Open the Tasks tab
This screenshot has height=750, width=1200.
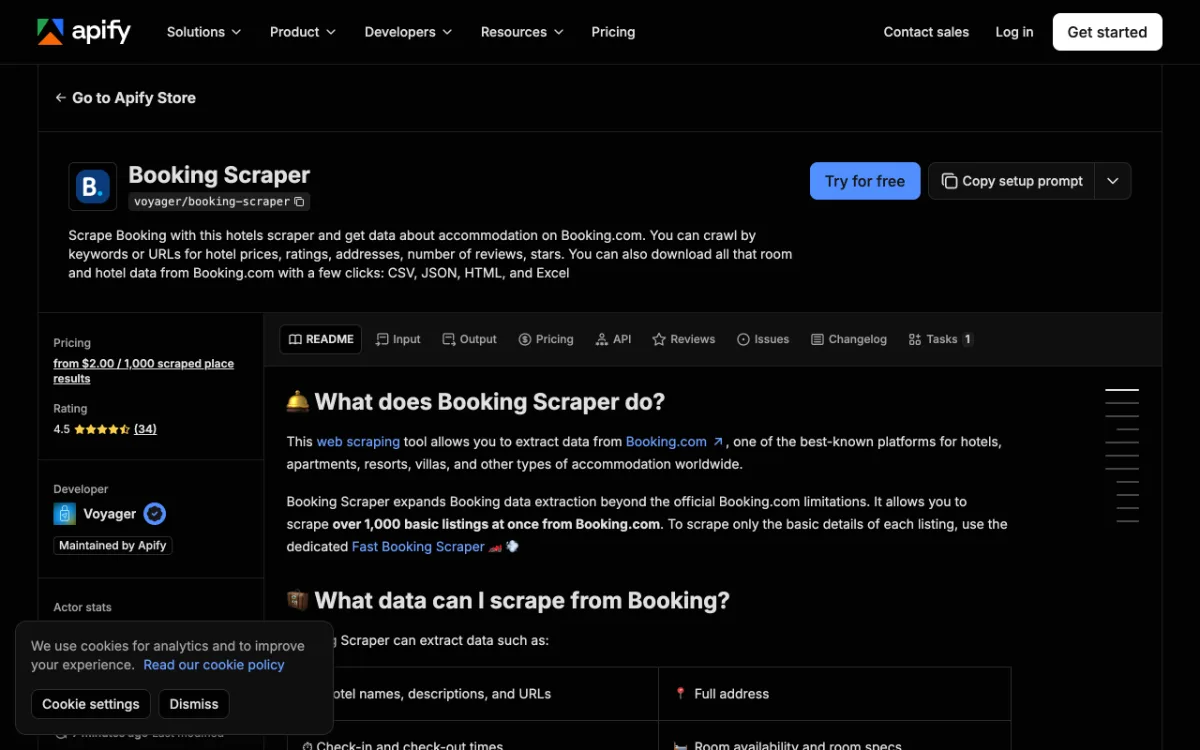click(x=940, y=339)
